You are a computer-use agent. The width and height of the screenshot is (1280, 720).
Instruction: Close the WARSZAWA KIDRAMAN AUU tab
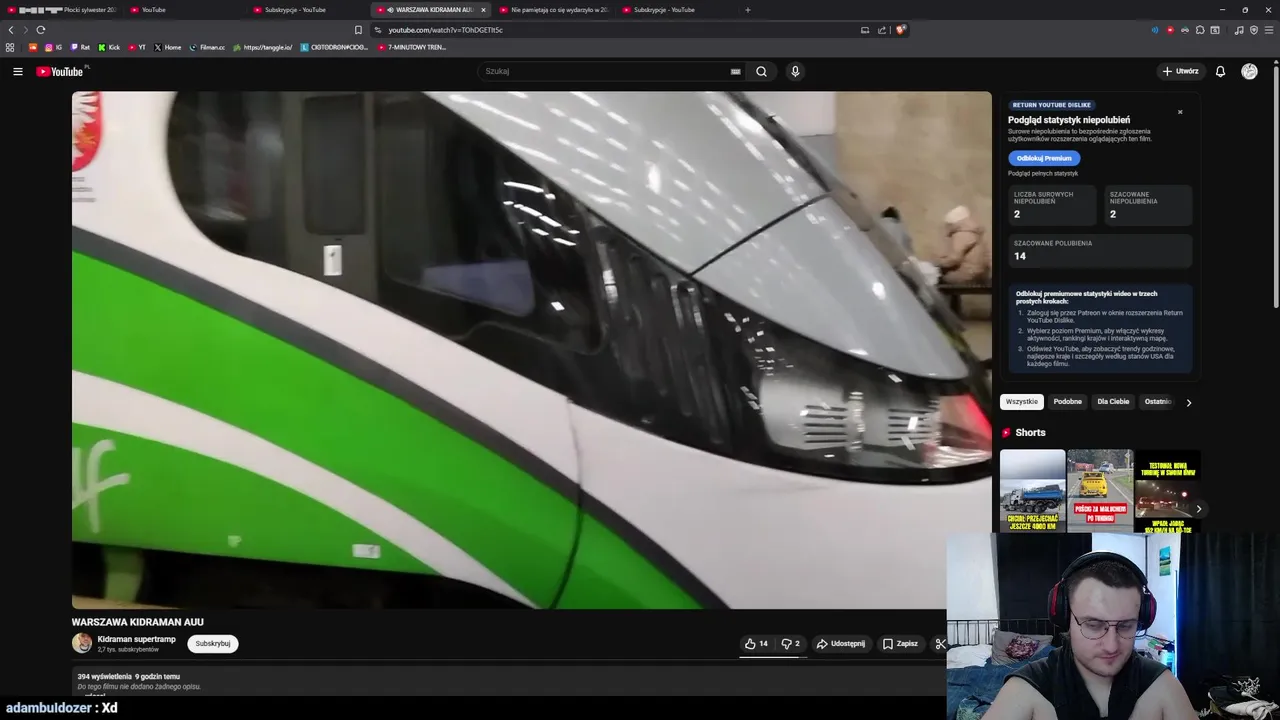point(483,10)
